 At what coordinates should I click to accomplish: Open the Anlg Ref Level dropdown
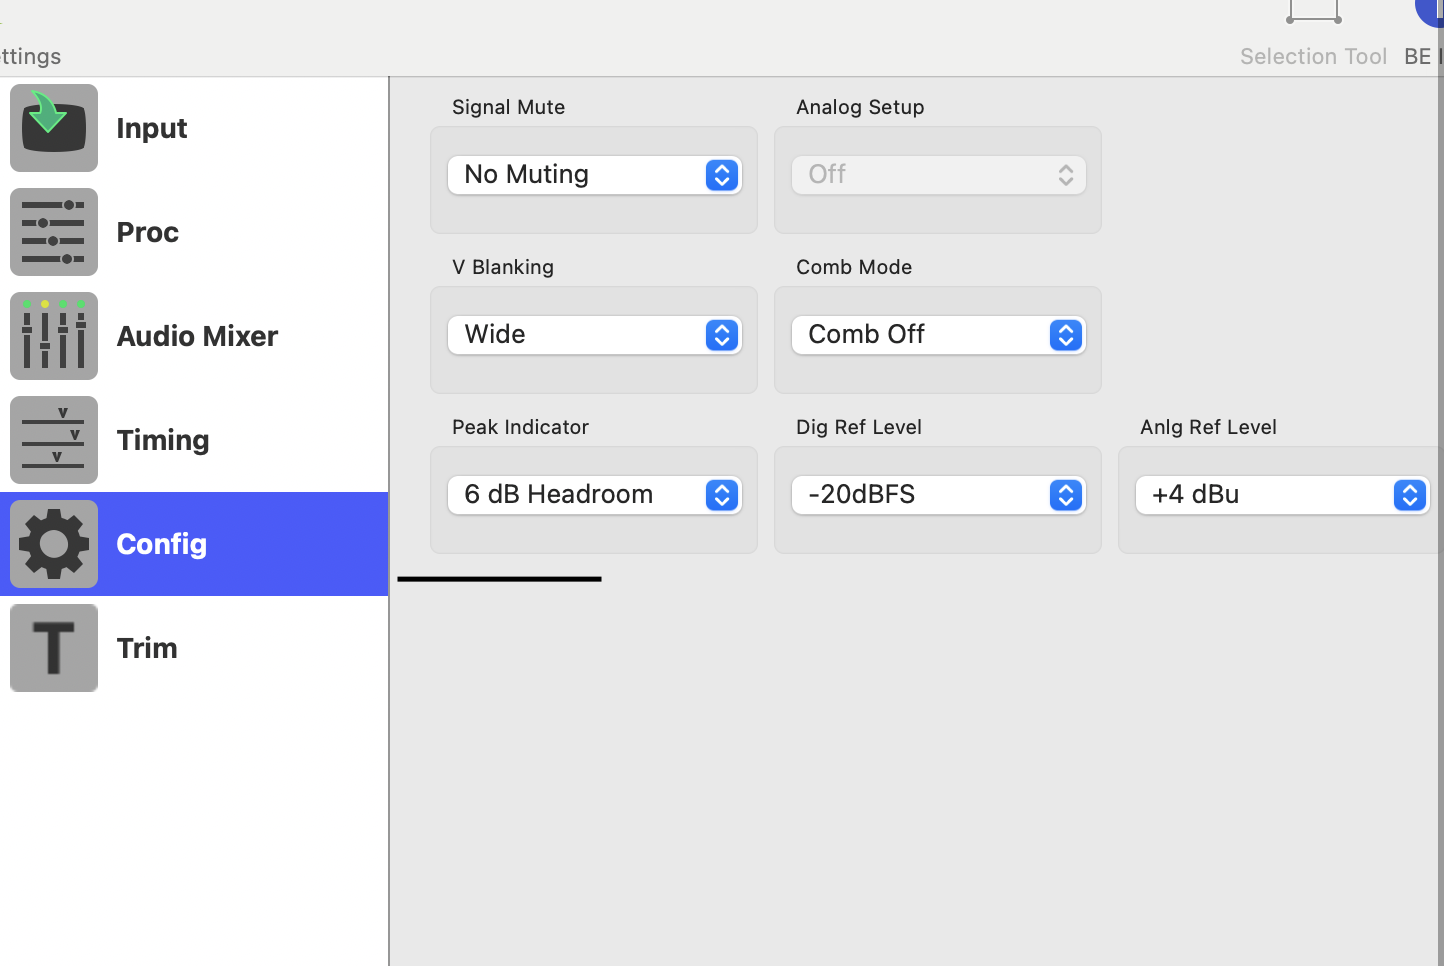pyautogui.click(x=1282, y=495)
